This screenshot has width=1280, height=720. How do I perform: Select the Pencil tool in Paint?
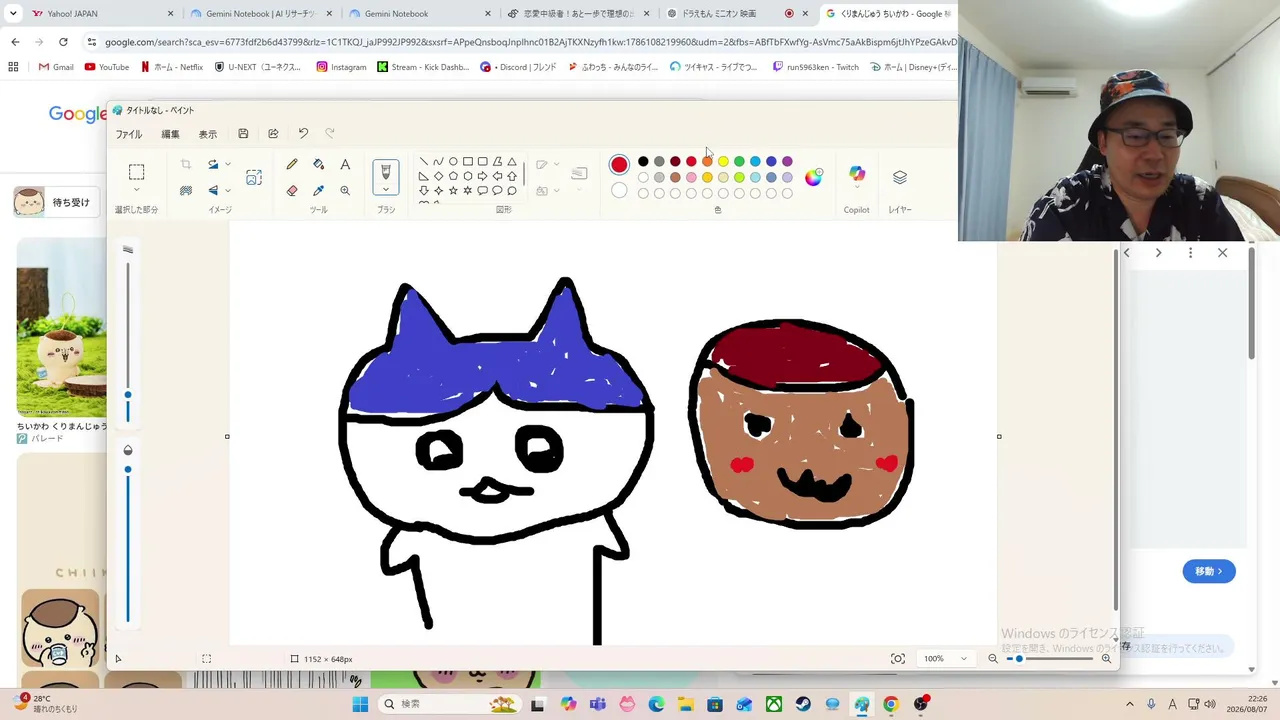[x=292, y=164]
